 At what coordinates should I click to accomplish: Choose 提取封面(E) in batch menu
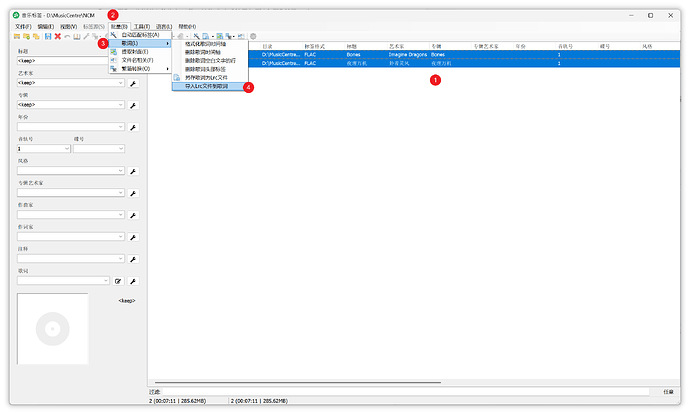(140, 52)
